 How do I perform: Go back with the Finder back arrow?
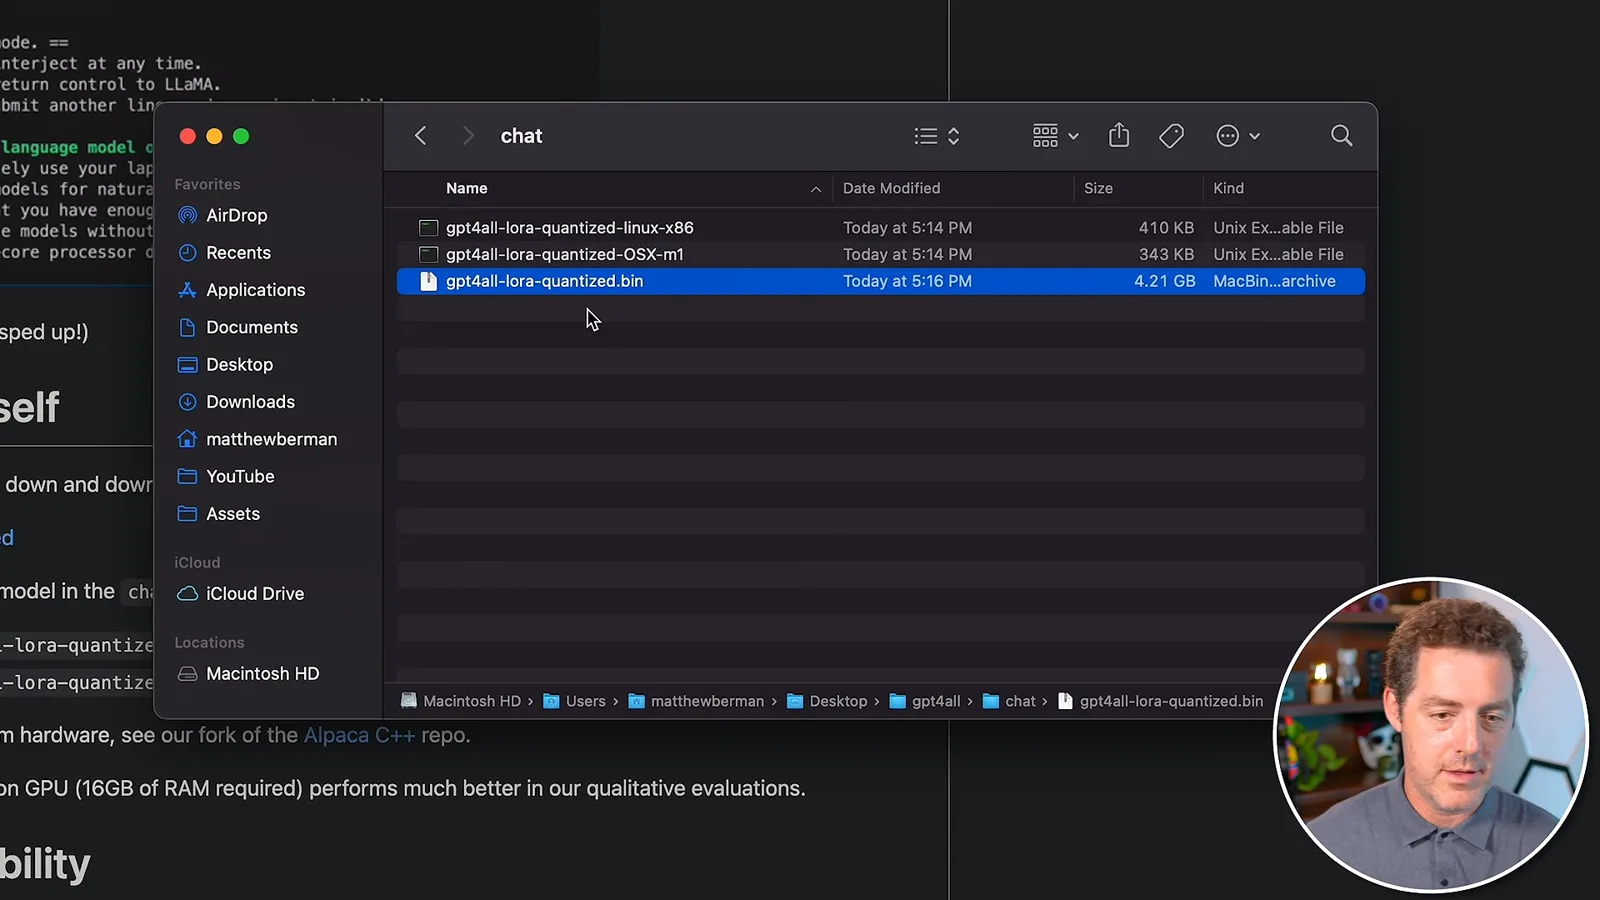(x=421, y=136)
